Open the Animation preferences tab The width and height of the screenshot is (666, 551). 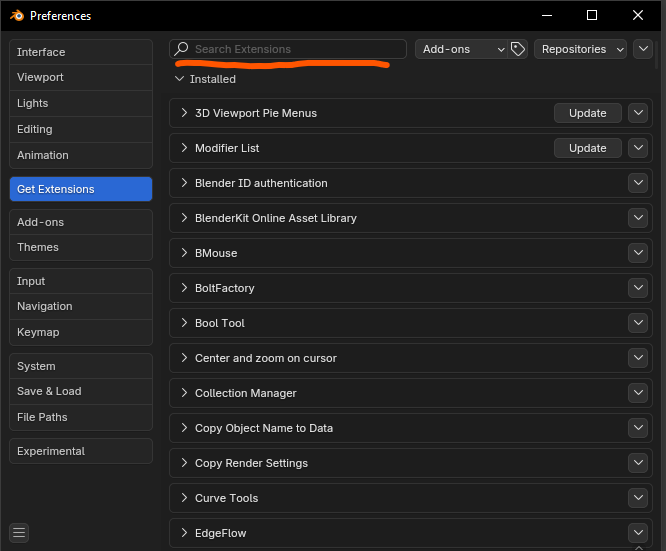click(81, 155)
